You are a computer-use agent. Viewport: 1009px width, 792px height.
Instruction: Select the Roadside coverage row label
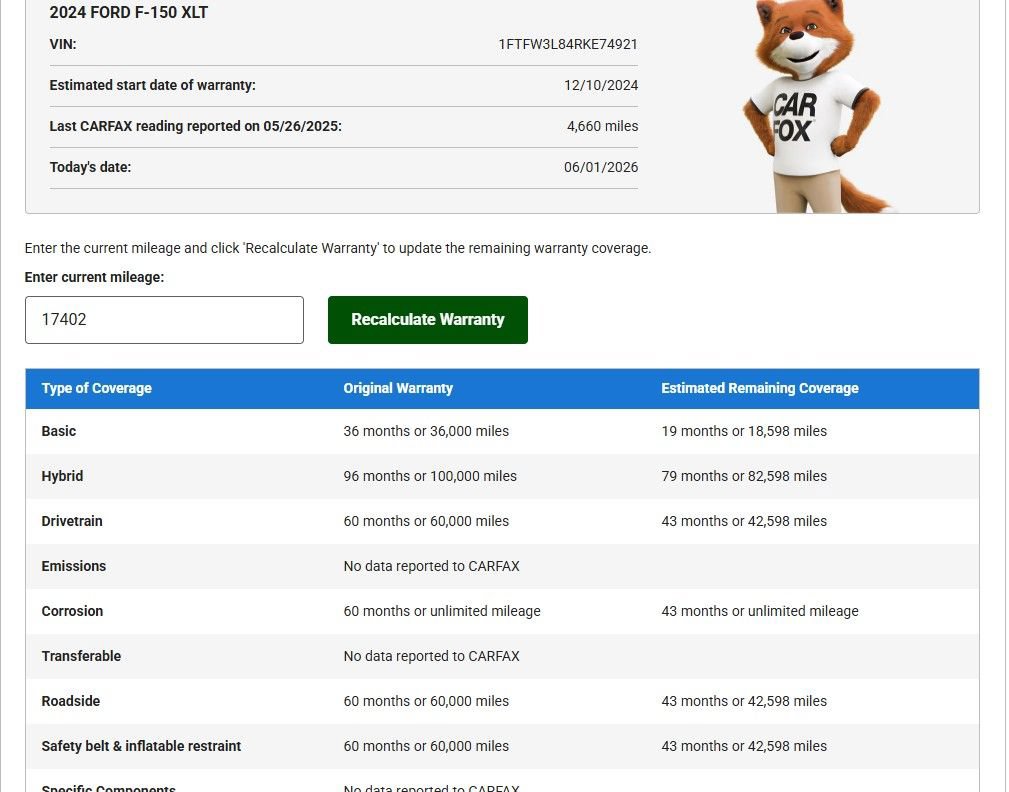click(x=70, y=701)
